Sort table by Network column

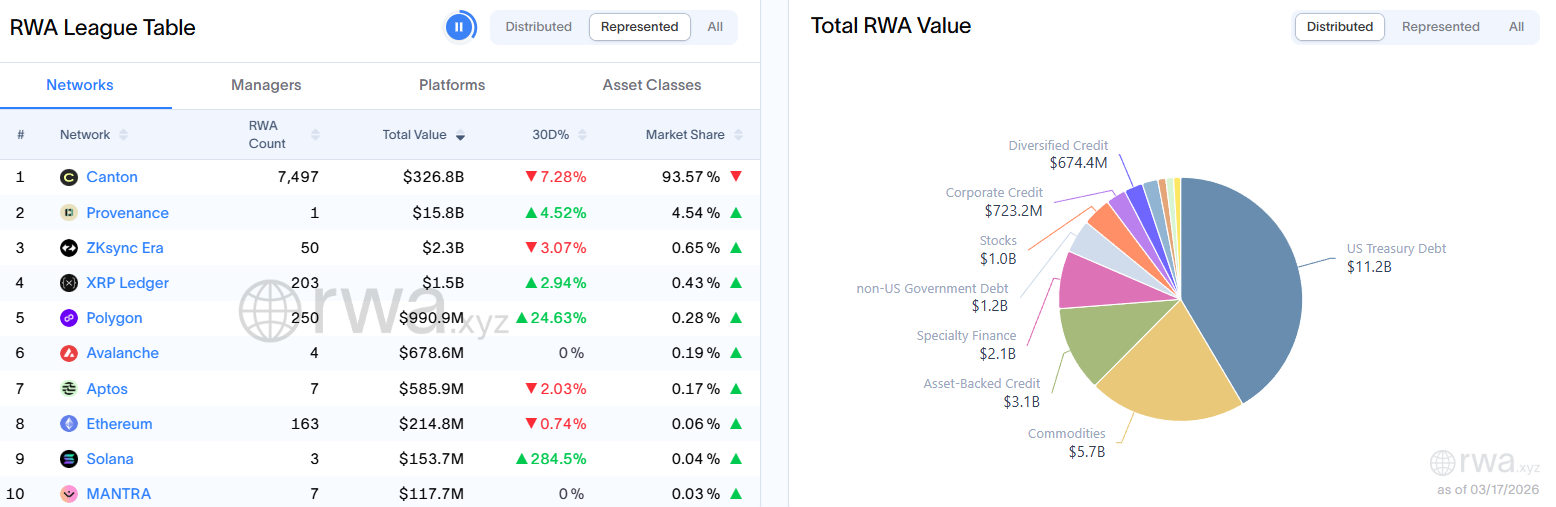(x=94, y=135)
